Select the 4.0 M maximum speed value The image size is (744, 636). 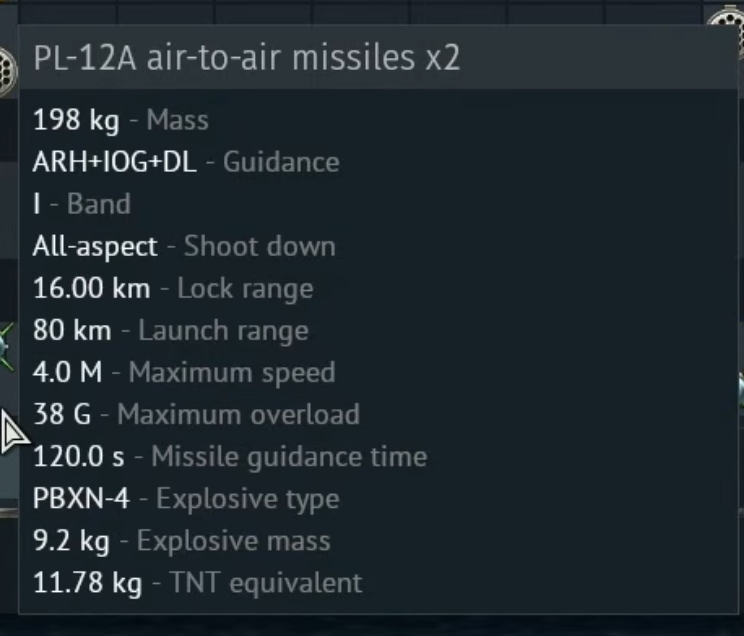[x=68, y=373]
